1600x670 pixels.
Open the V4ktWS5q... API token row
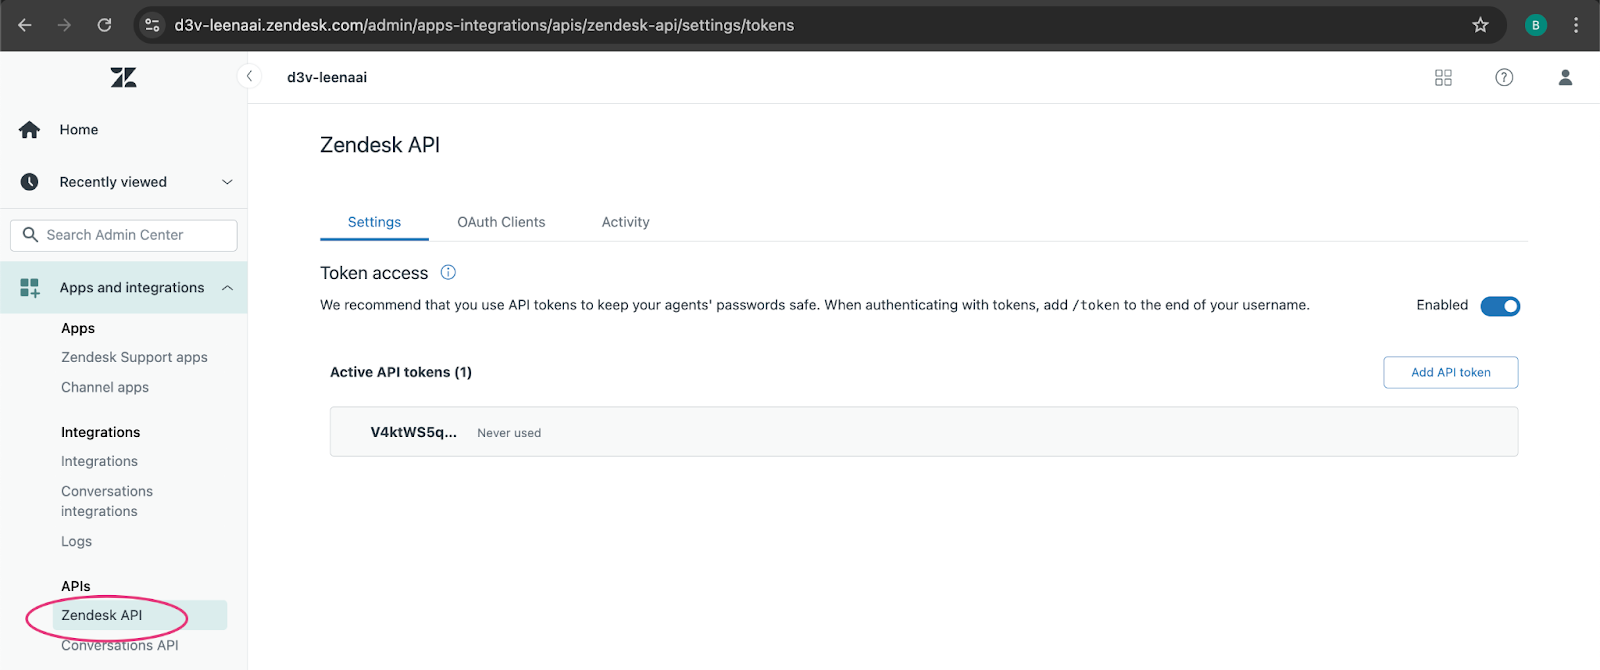pos(924,432)
